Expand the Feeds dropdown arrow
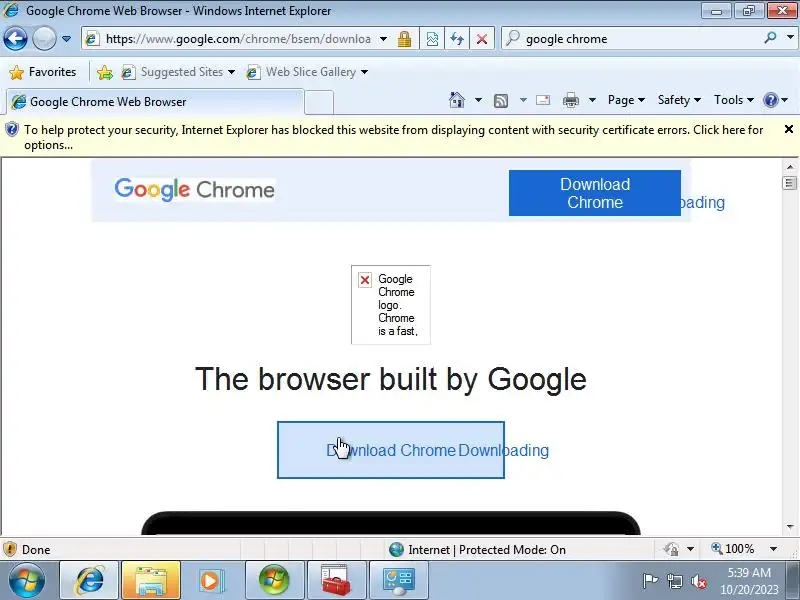The height and width of the screenshot is (600, 800). (x=523, y=100)
